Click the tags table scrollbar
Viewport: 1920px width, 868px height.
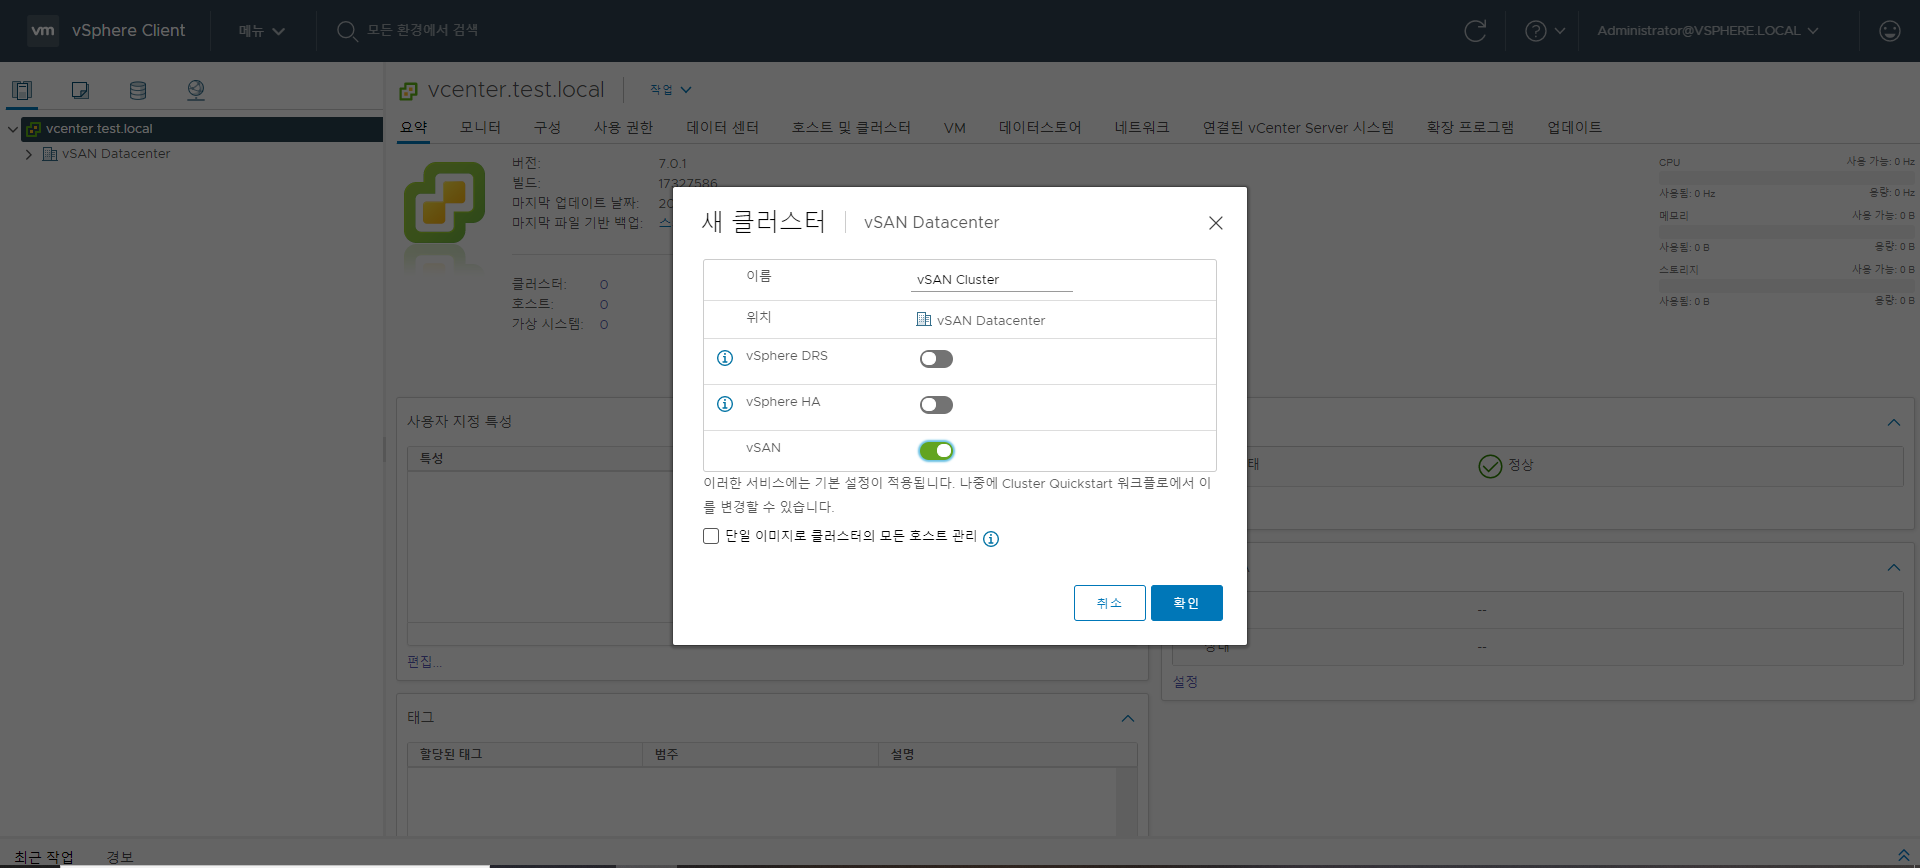tap(1126, 802)
